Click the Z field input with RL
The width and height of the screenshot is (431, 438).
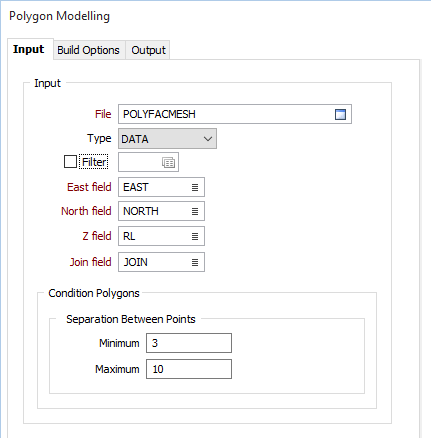click(161, 236)
